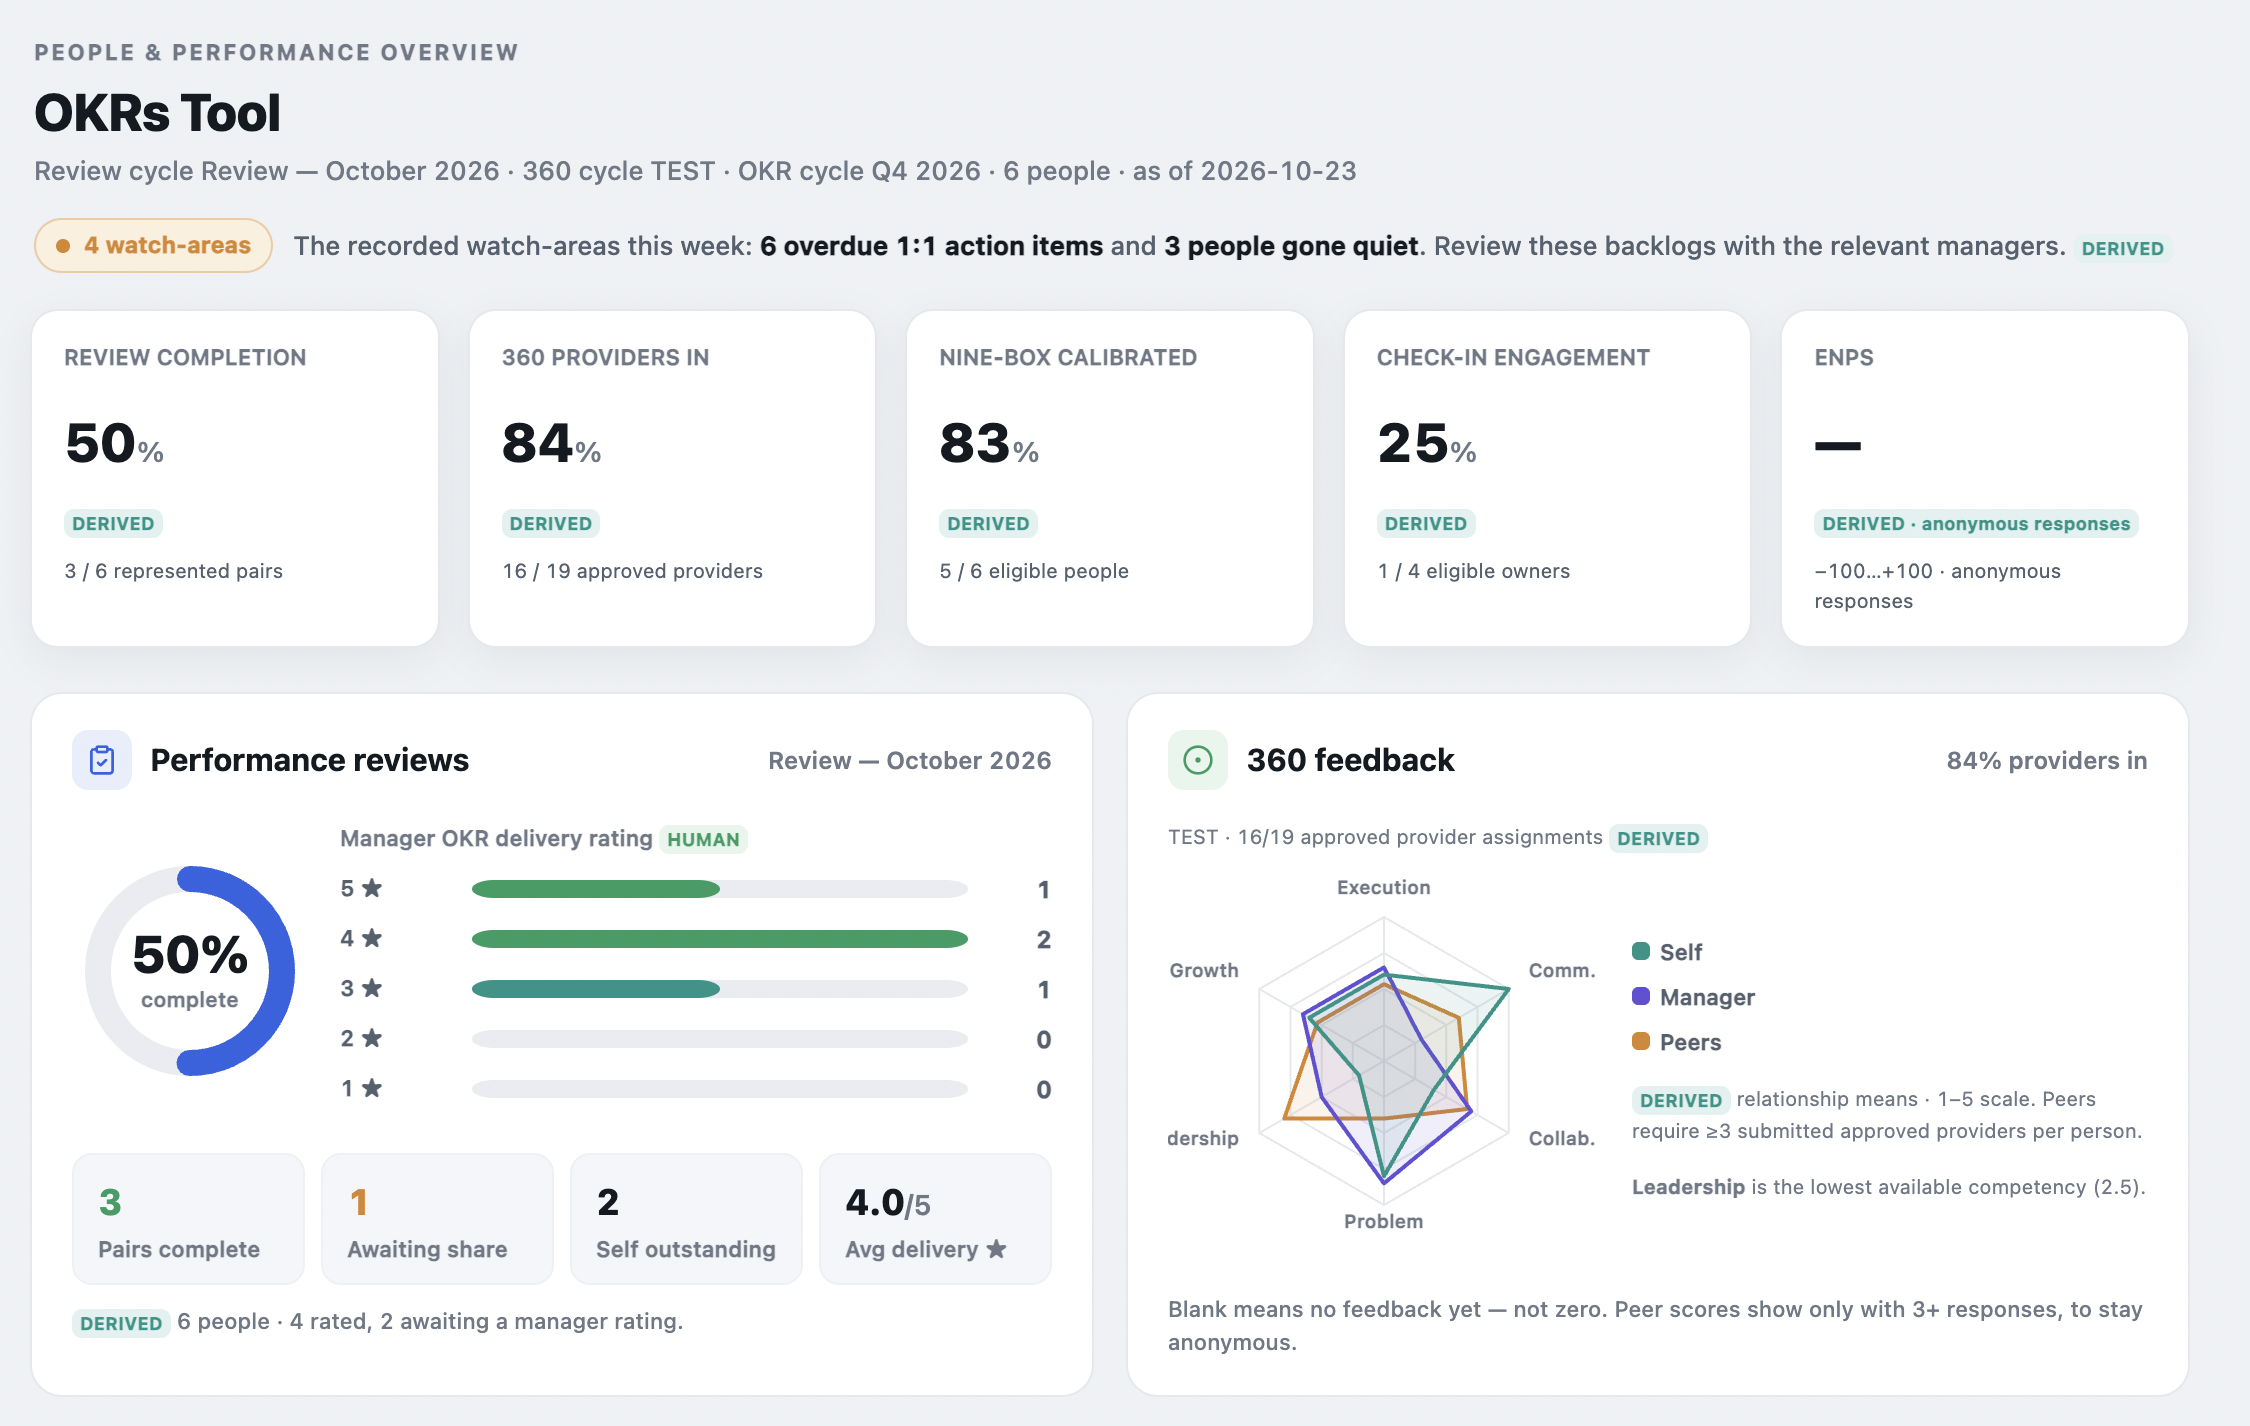Image resolution: width=2250 pixels, height=1426 pixels.
Task: Click the 5 star rating row icon
Action: pyautogui.click(x=372, y=888)
